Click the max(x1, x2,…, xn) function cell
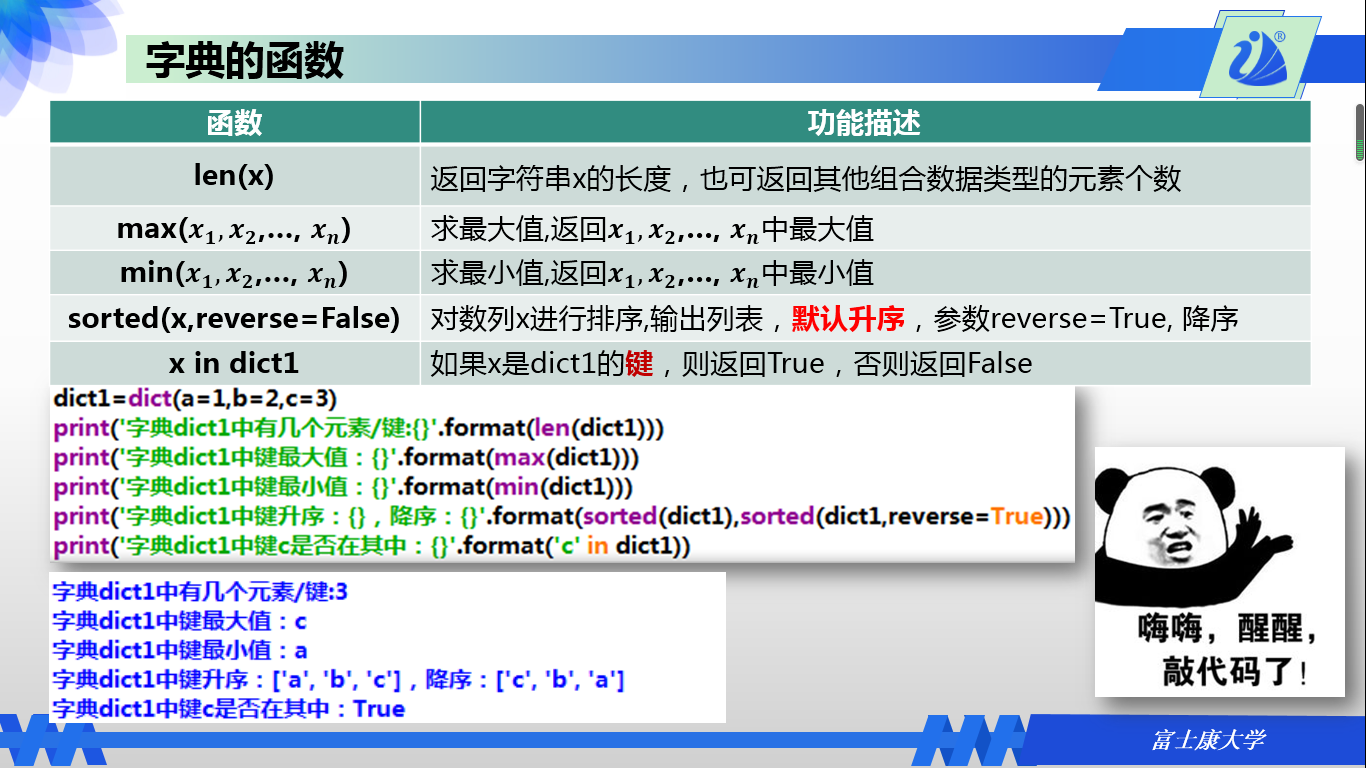 235,228
